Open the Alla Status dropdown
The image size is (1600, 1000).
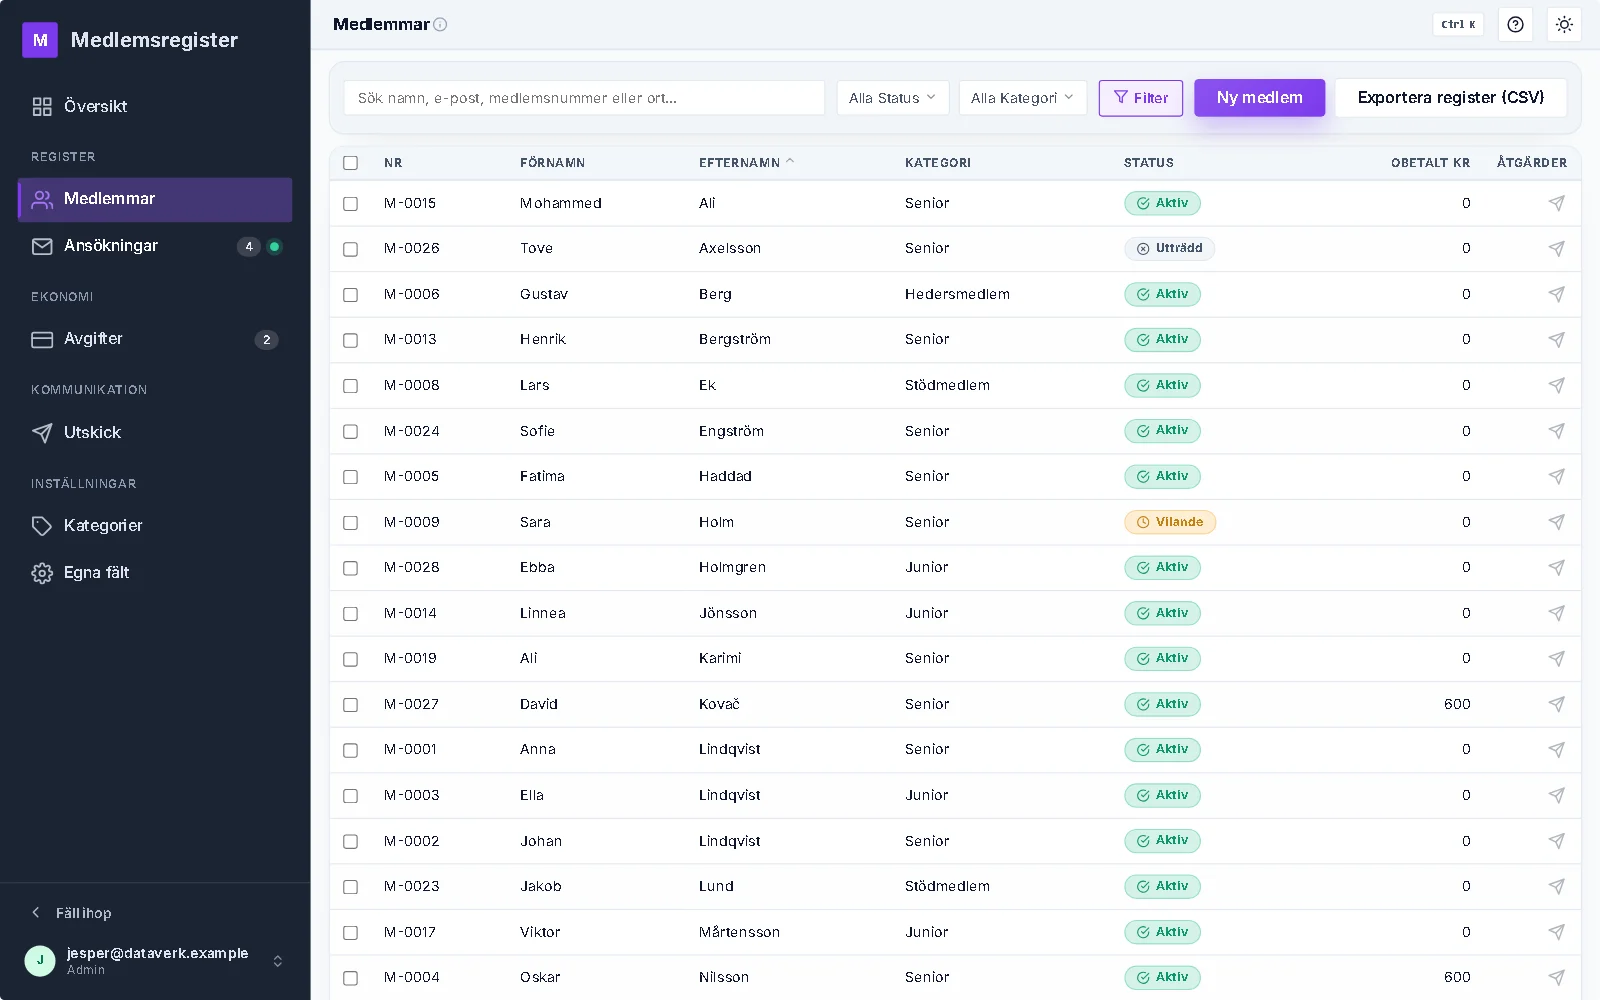click(x=892, y=98)
